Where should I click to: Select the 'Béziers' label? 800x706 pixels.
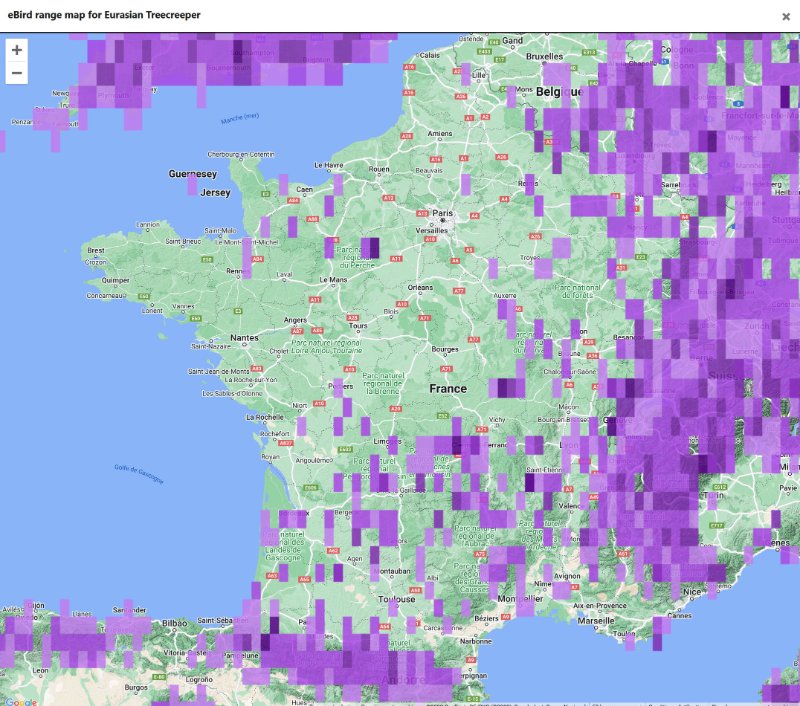pos(486,618)
